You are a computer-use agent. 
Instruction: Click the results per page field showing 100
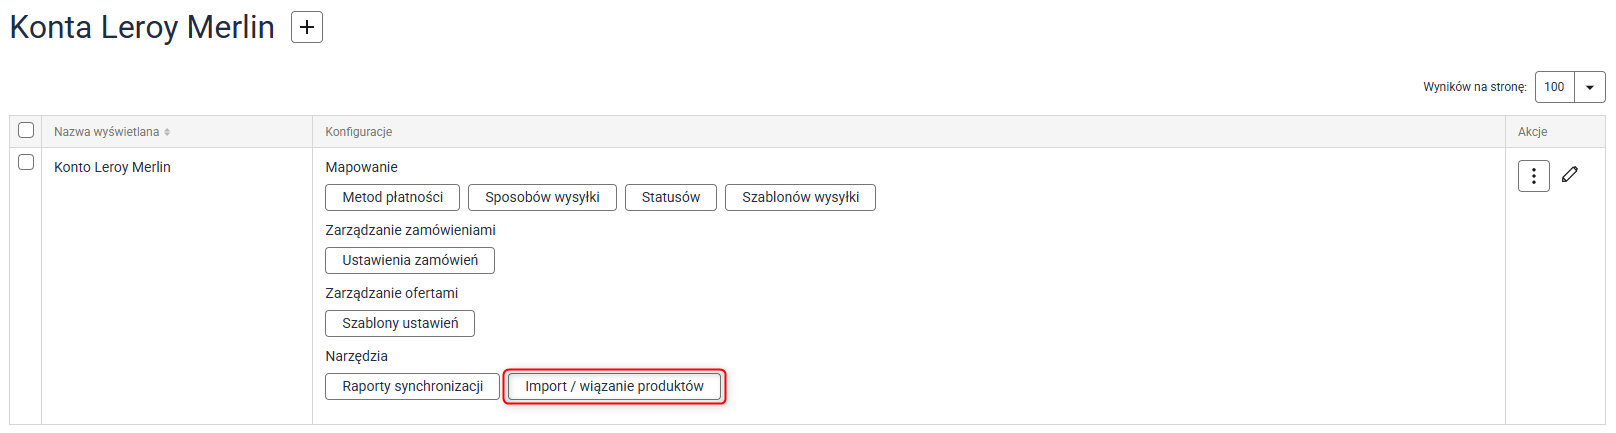[1555, 87]
